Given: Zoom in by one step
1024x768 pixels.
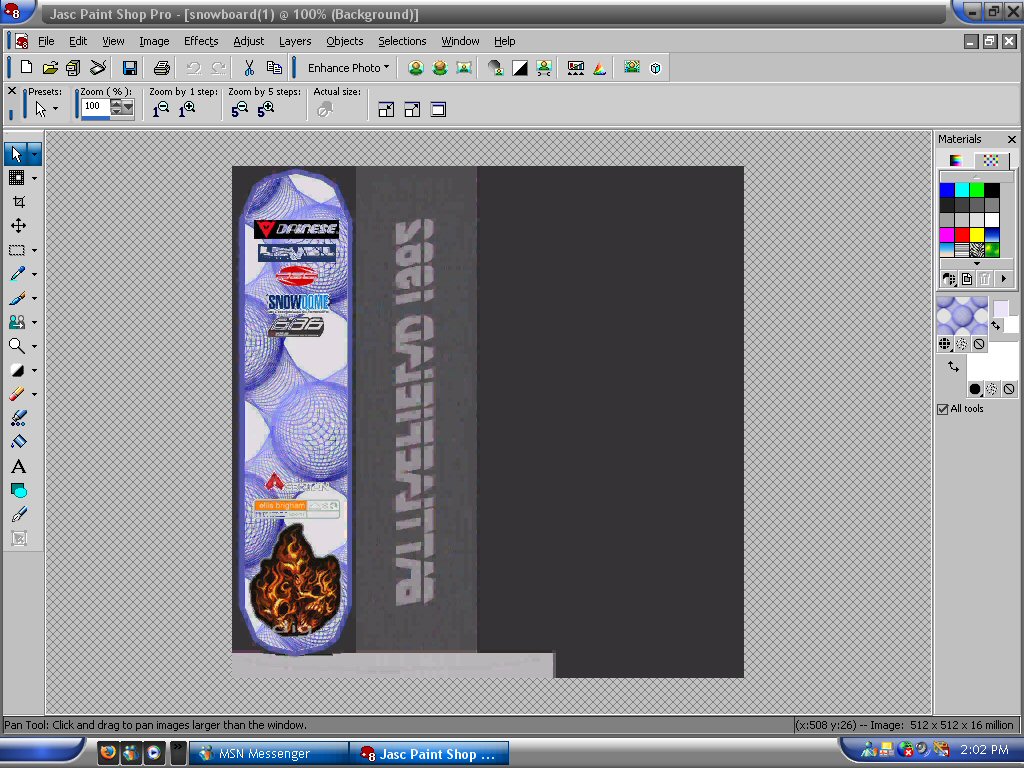Looking at the screenshot, I should [187, 110].
